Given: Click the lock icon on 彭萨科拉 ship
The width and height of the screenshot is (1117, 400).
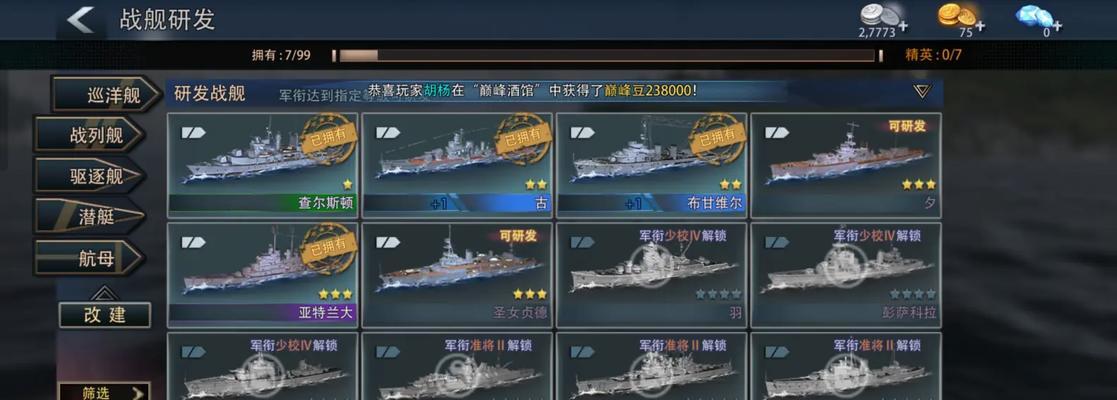Looking at the screenshot, I should [x=846, y=265].
